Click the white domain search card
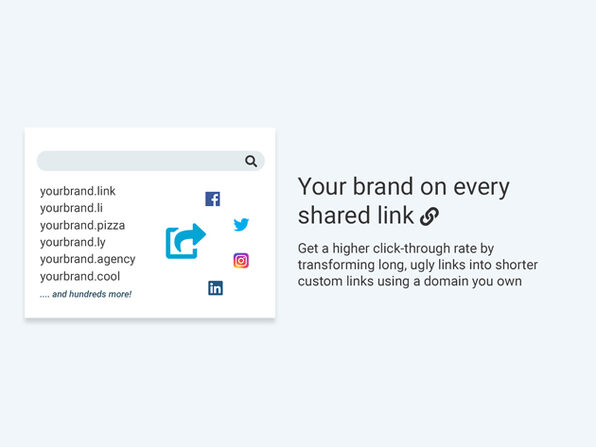The image size is (596, 447). [x=150, y=223]
